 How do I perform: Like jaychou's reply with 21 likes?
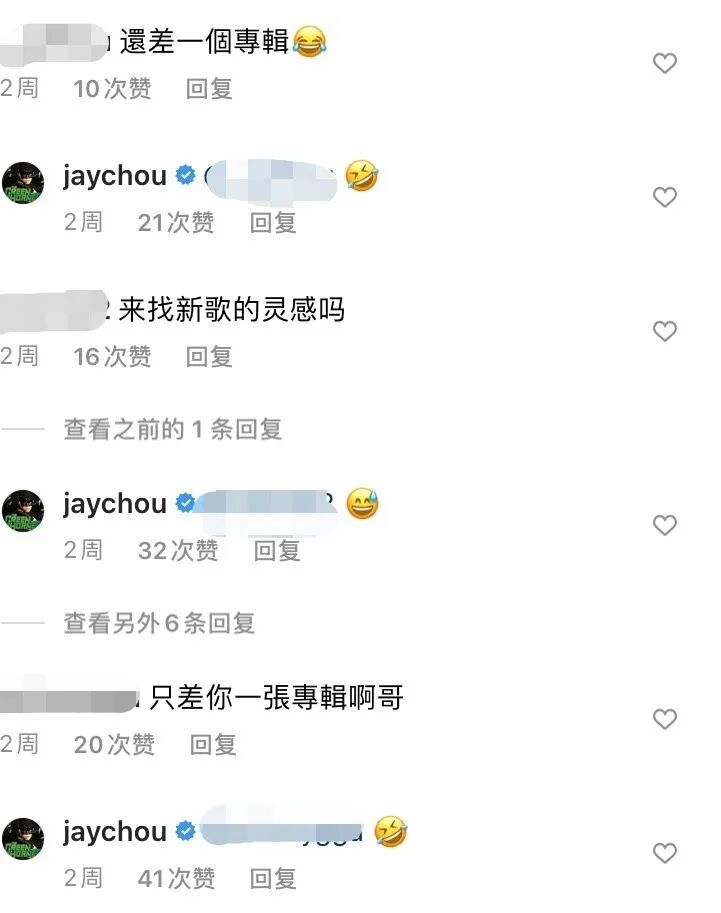click(x=665, y=197)
